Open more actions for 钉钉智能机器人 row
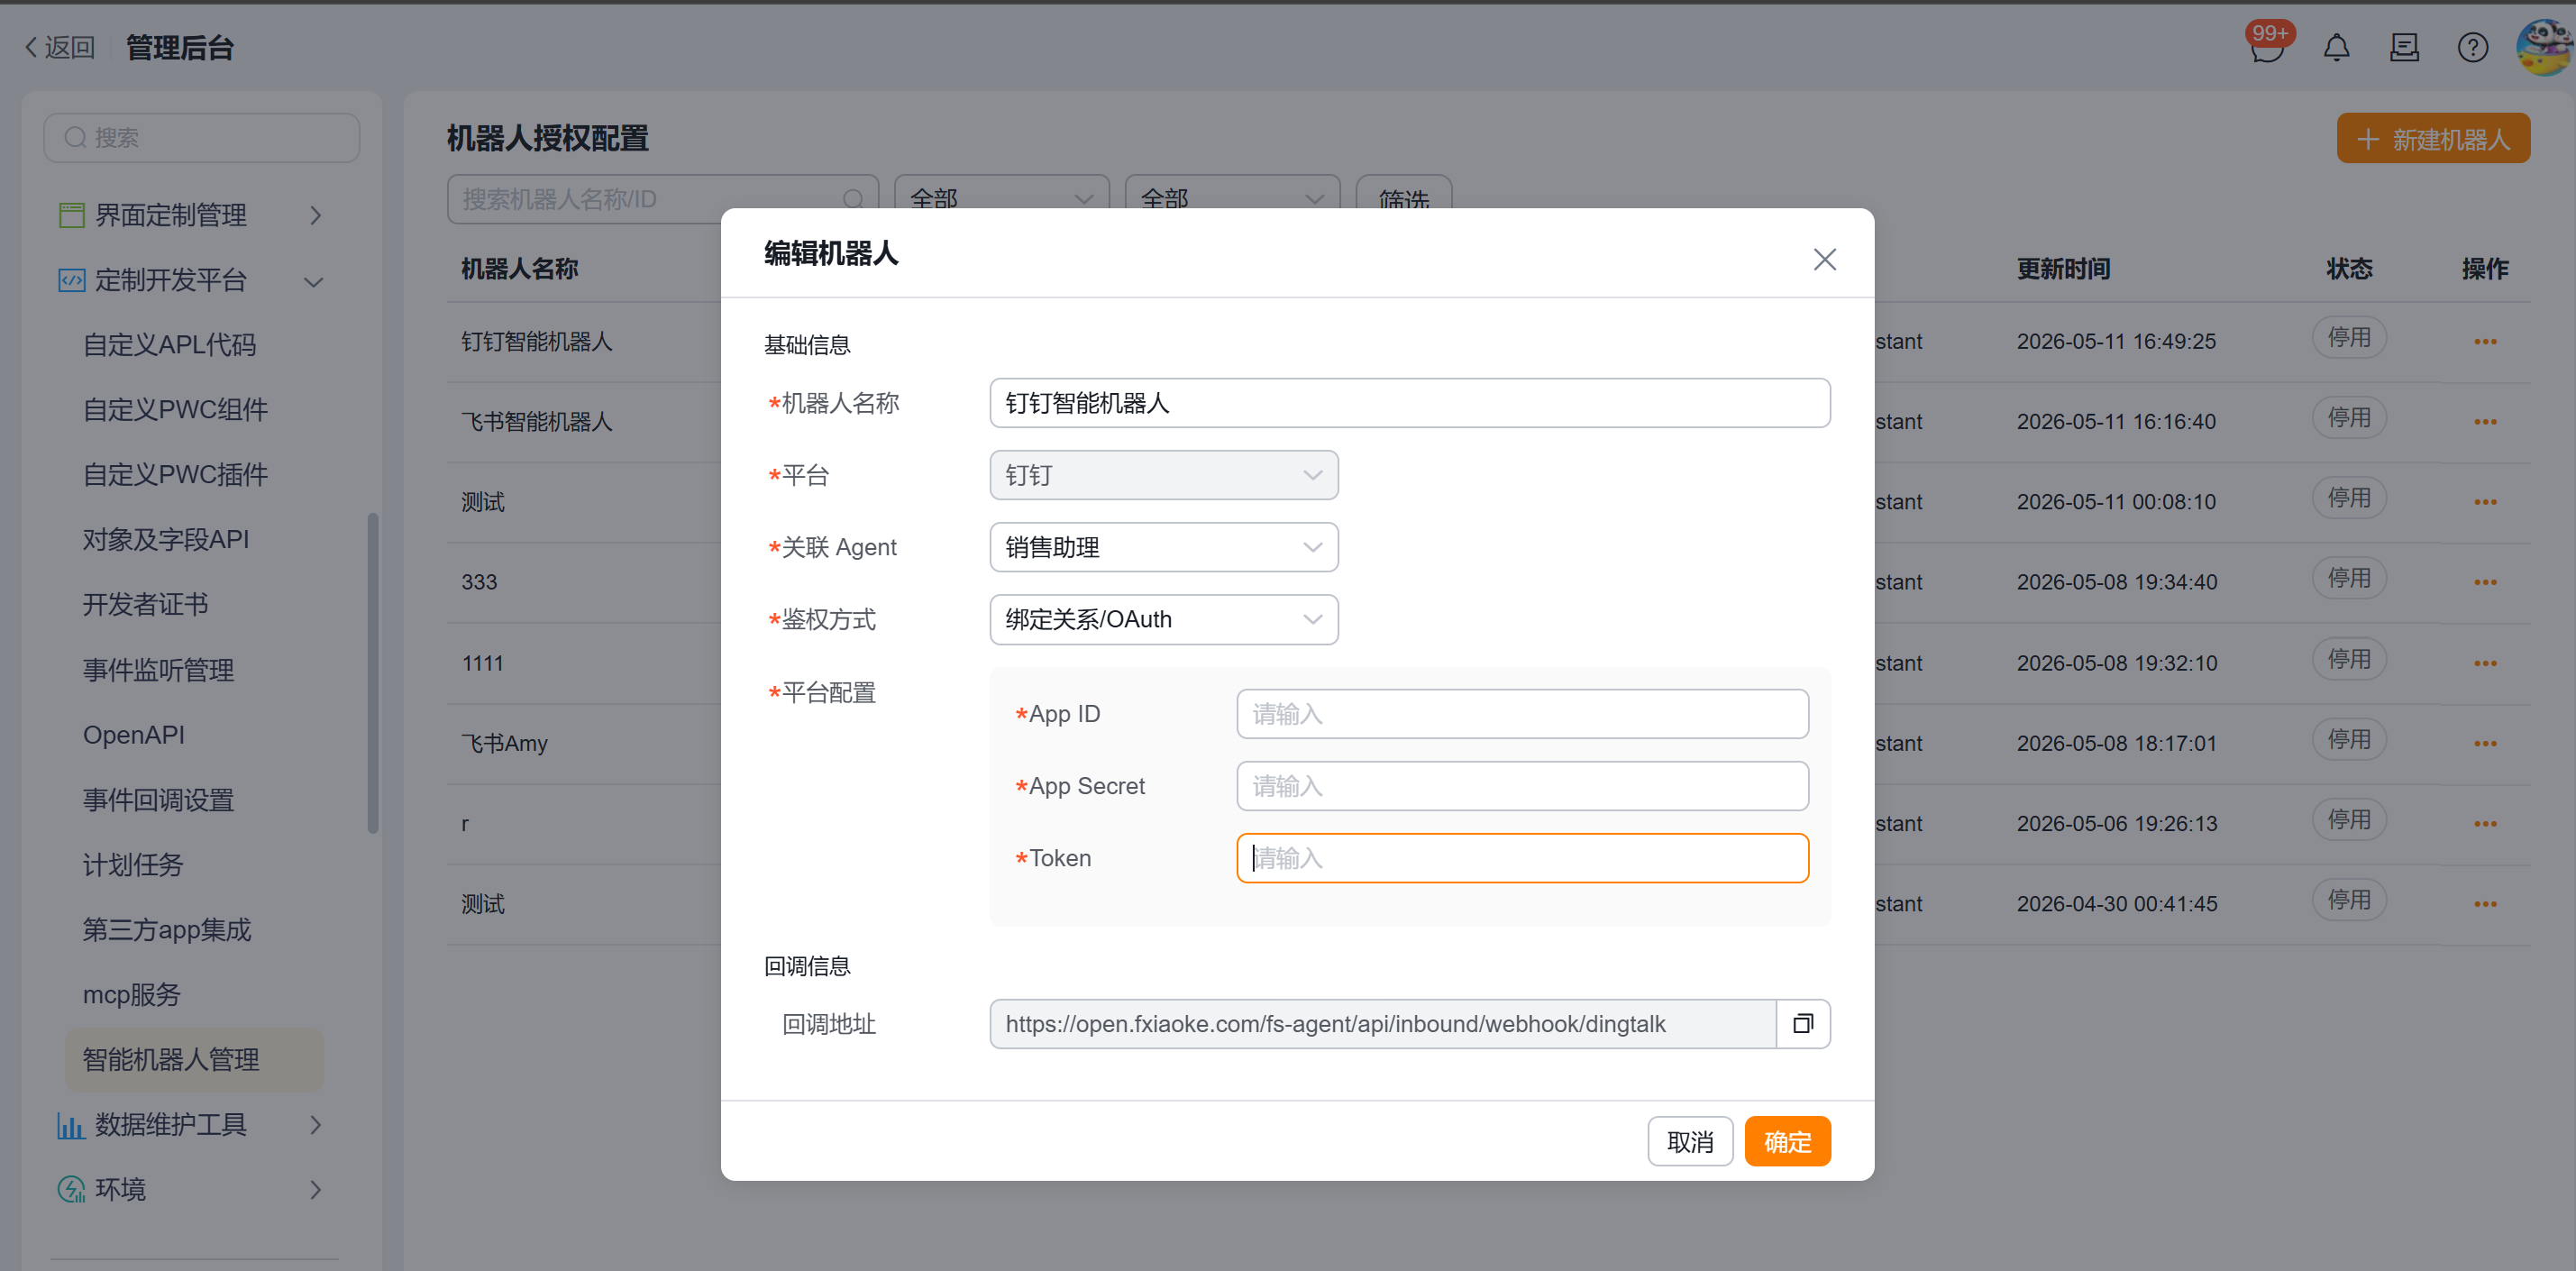The height and width of the screenshot is (1271, 2576). tap(2485, 342)
